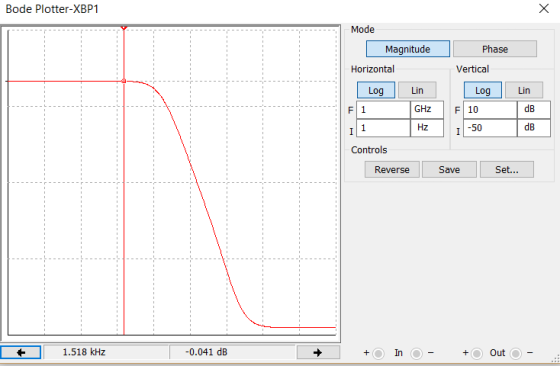560x366 pixels.
Task: Close the Bode Plotter-XBP1 window
Action: (x=544, y=9)
